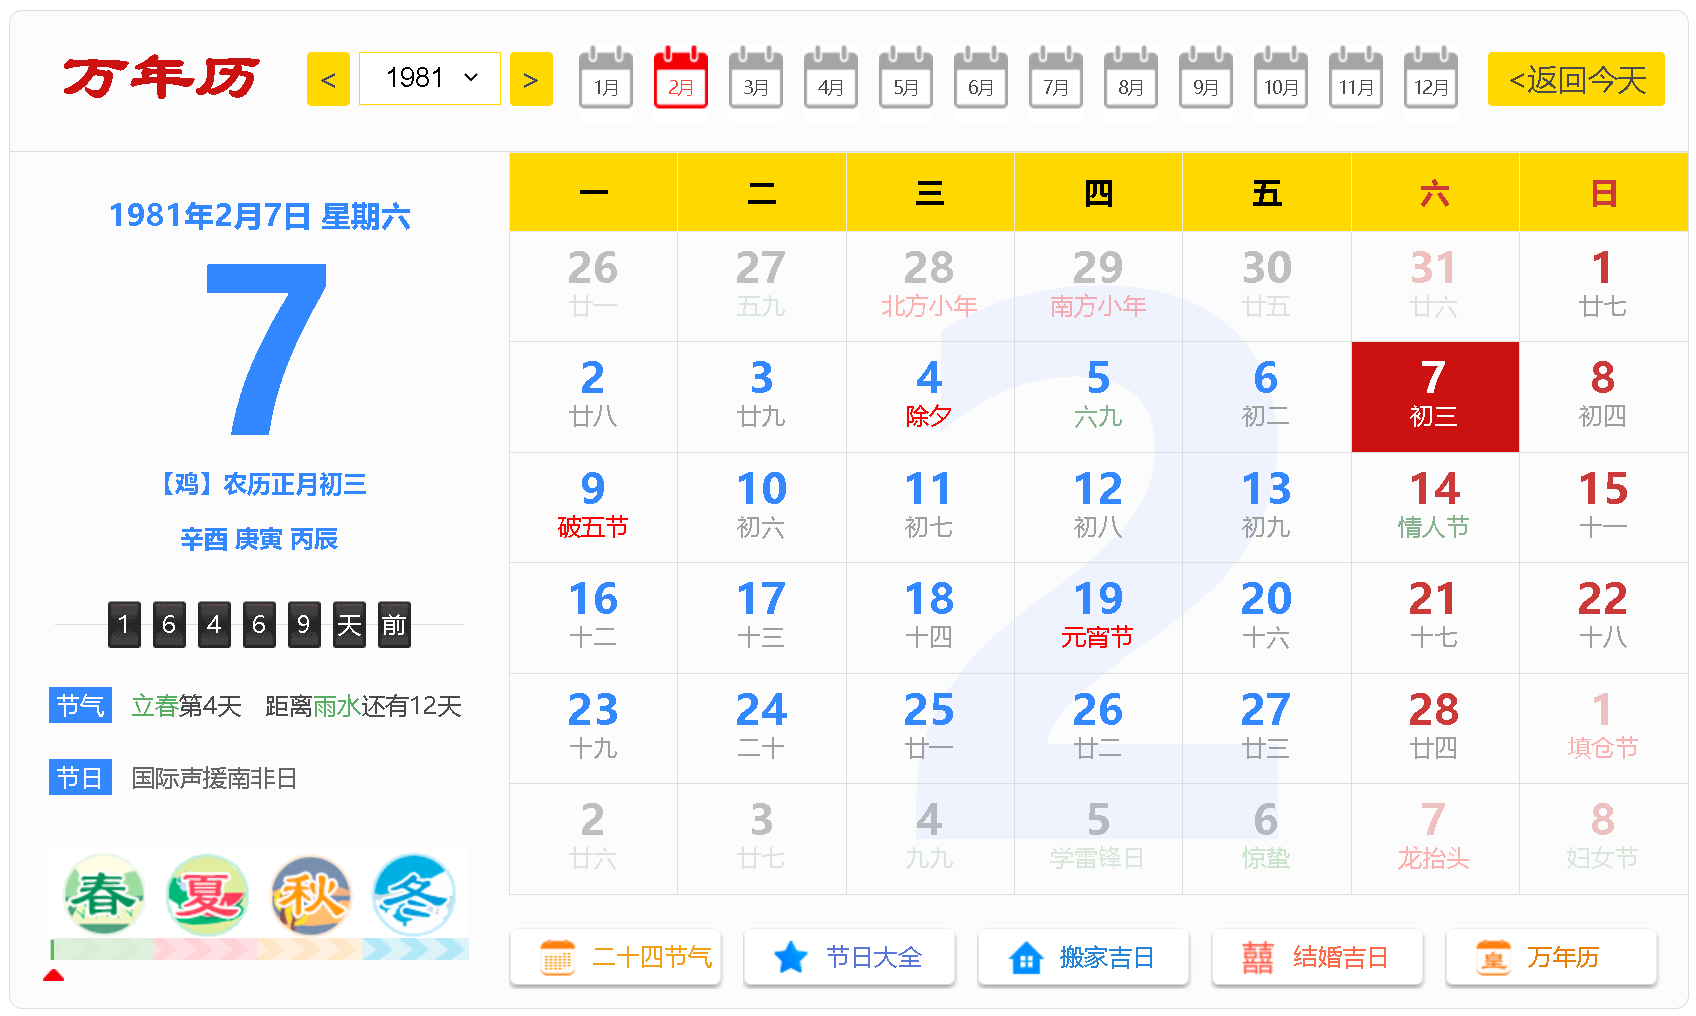
Task: Choose the Autumn season icon
Action: [311, 894]
